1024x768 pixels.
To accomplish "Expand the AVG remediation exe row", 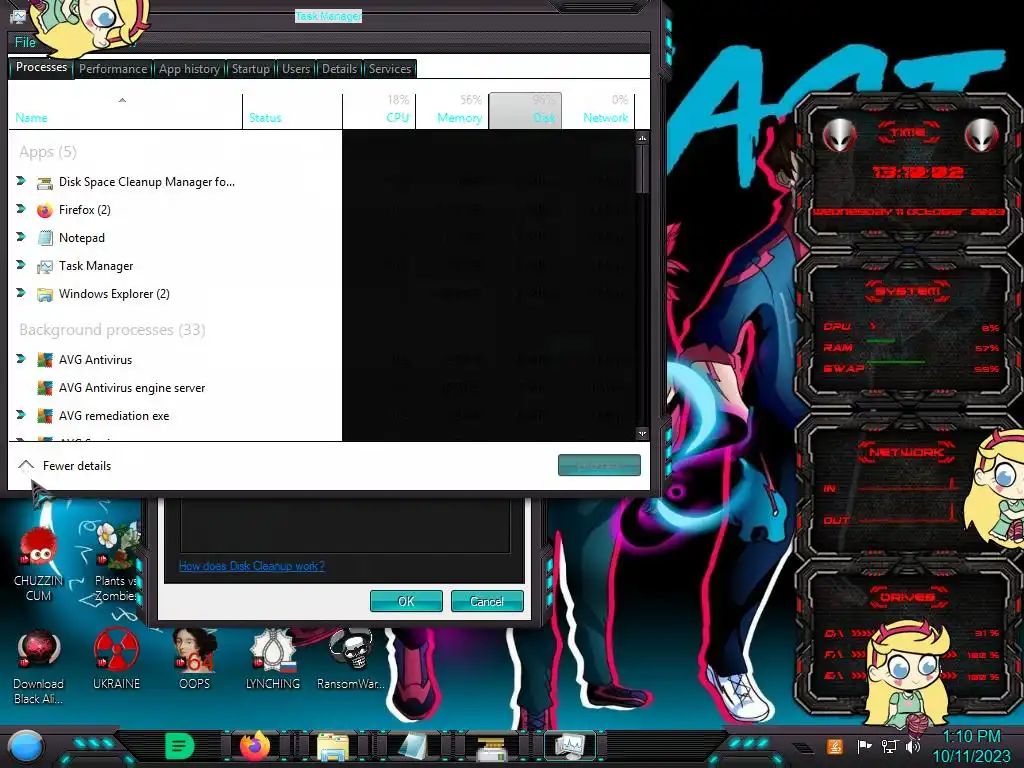I will click(x=21, y=415).
